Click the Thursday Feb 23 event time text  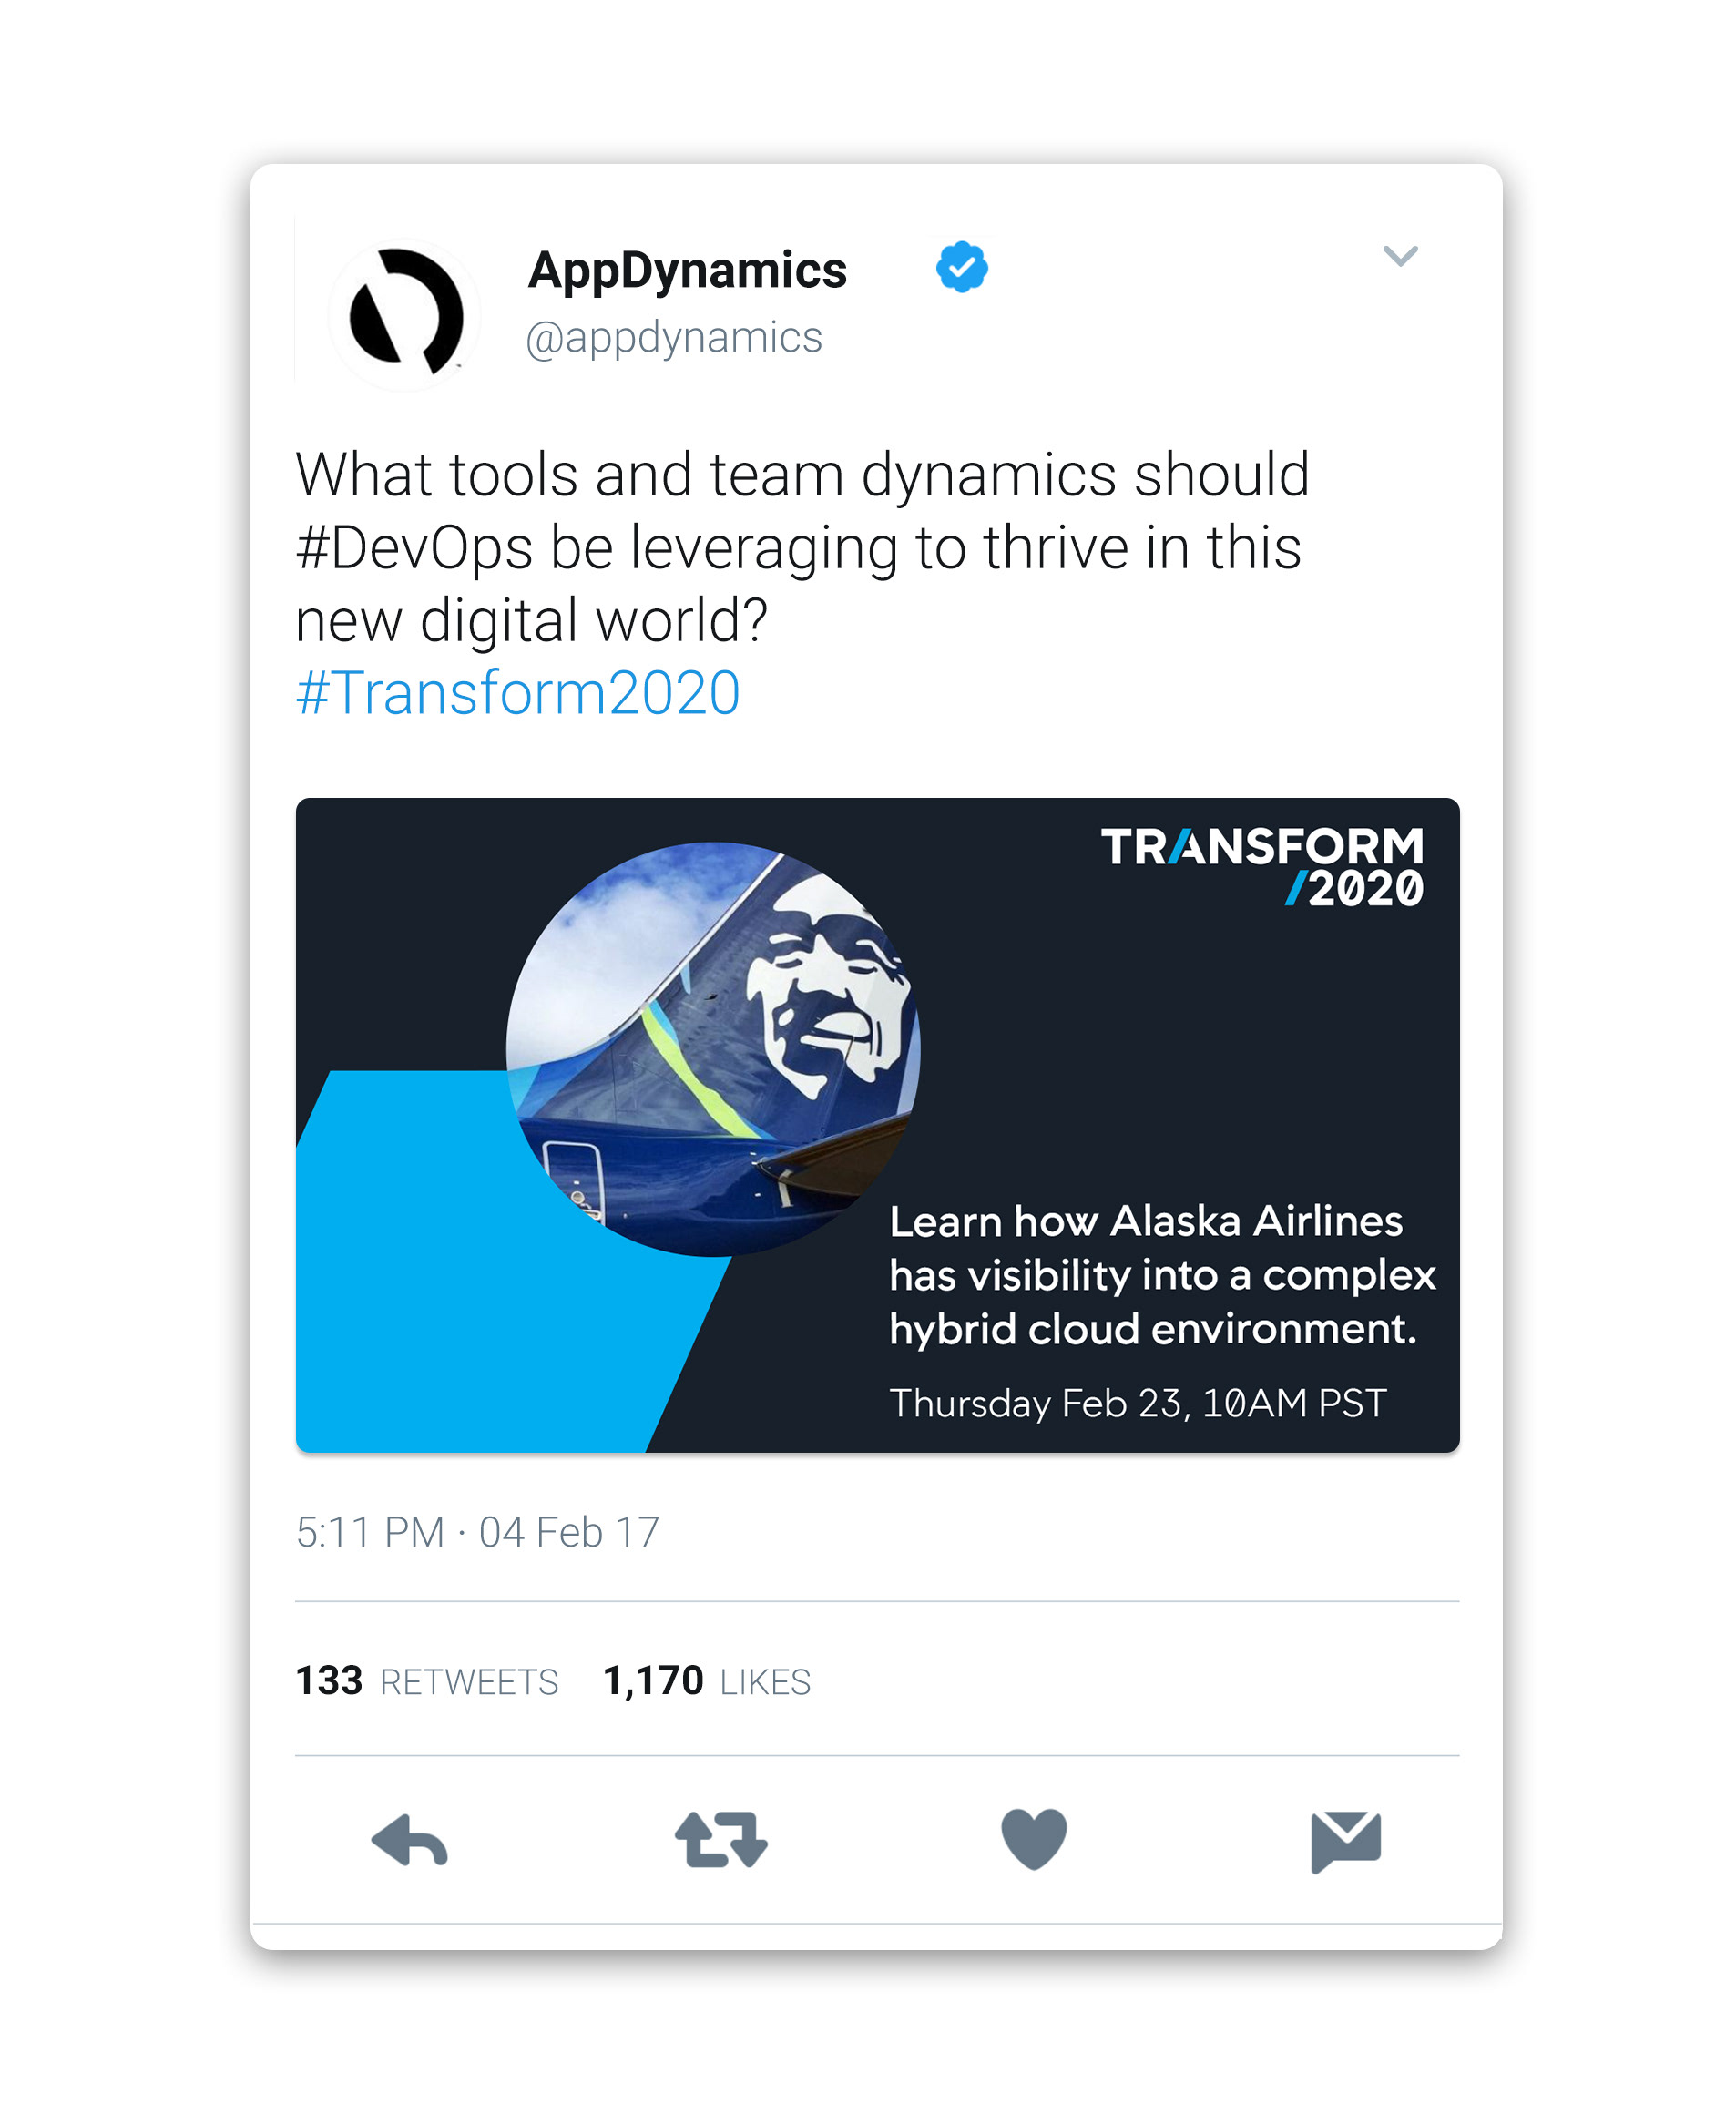[1138, 1403]
